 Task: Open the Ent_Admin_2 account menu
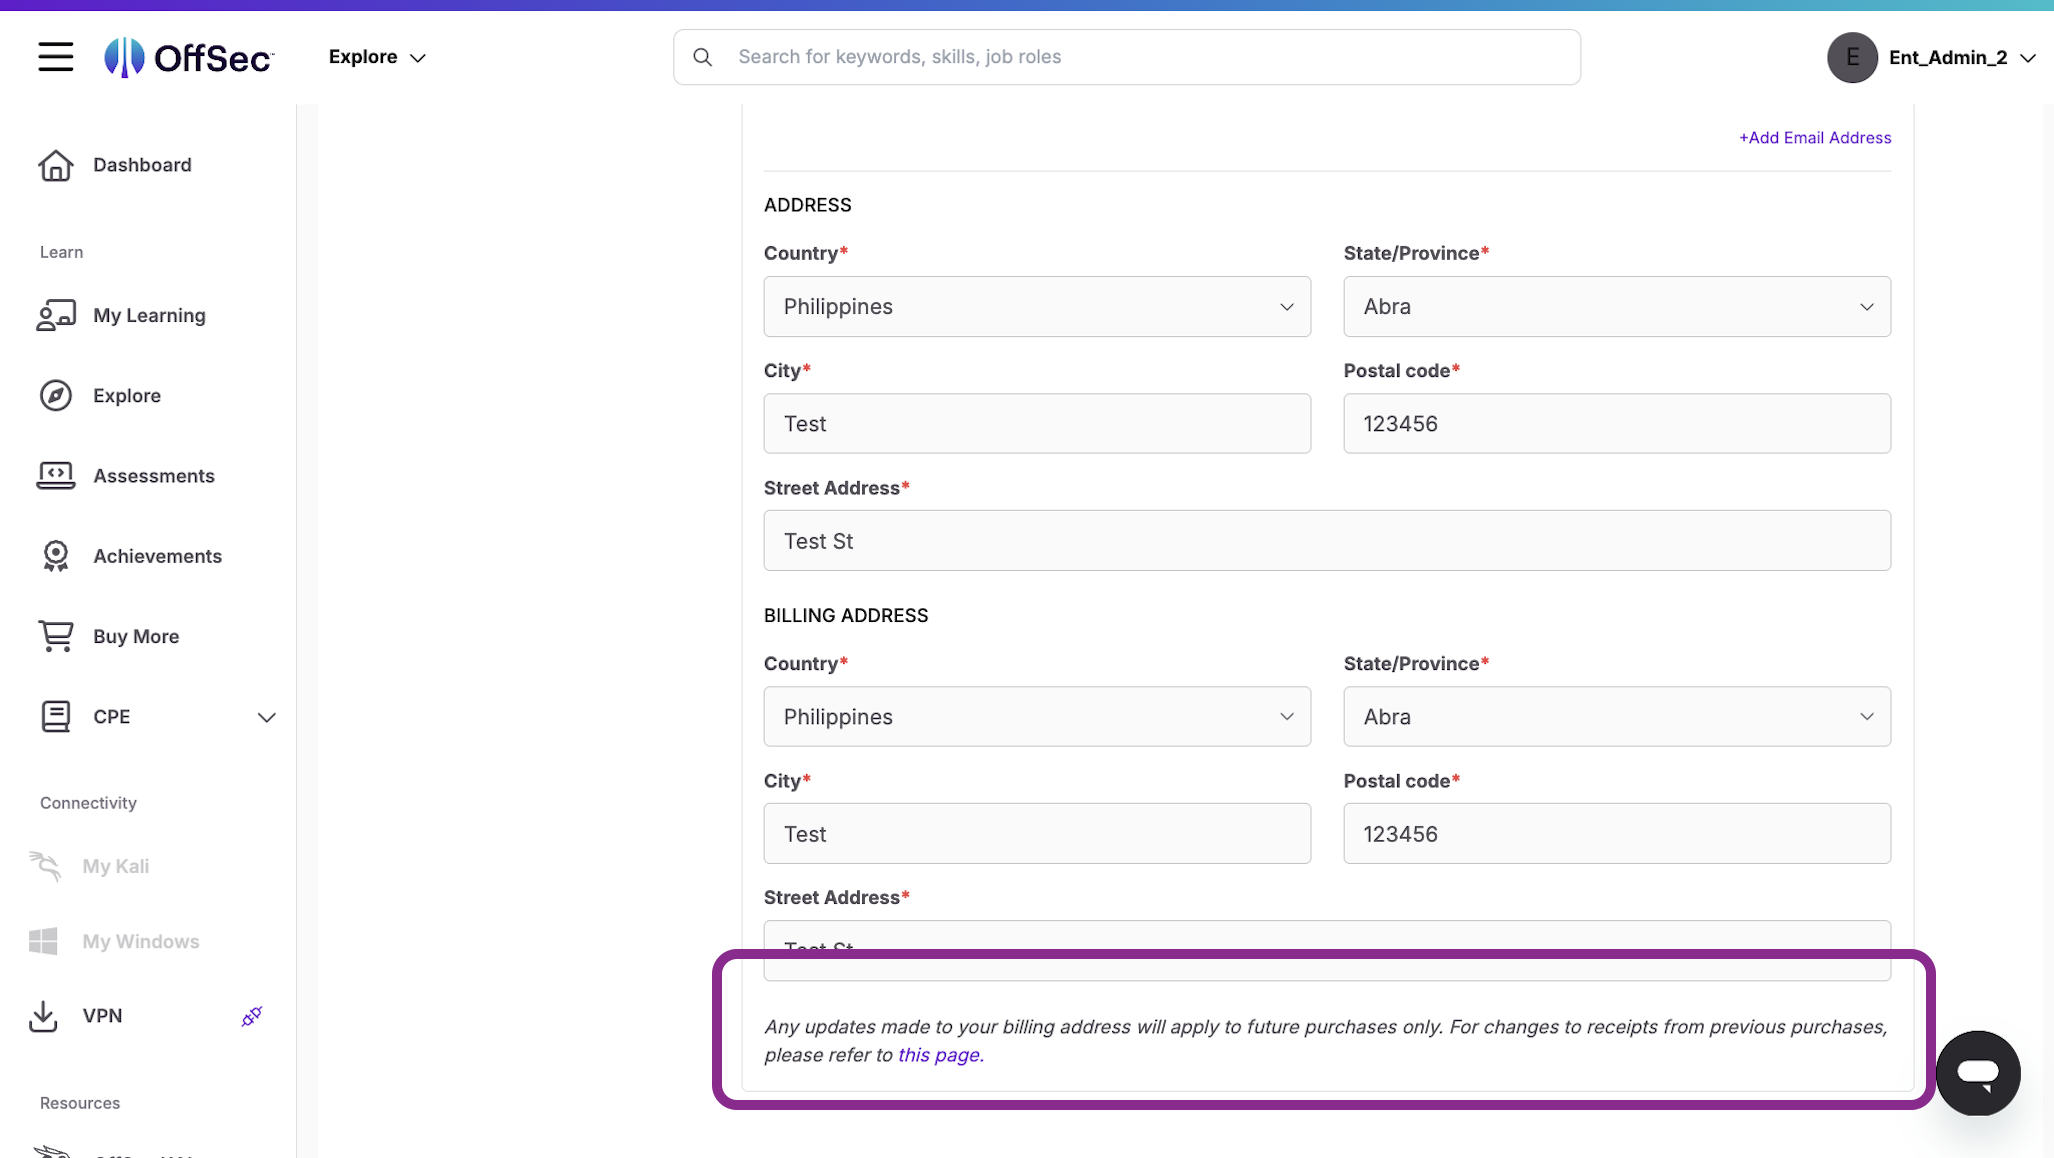1932,57
